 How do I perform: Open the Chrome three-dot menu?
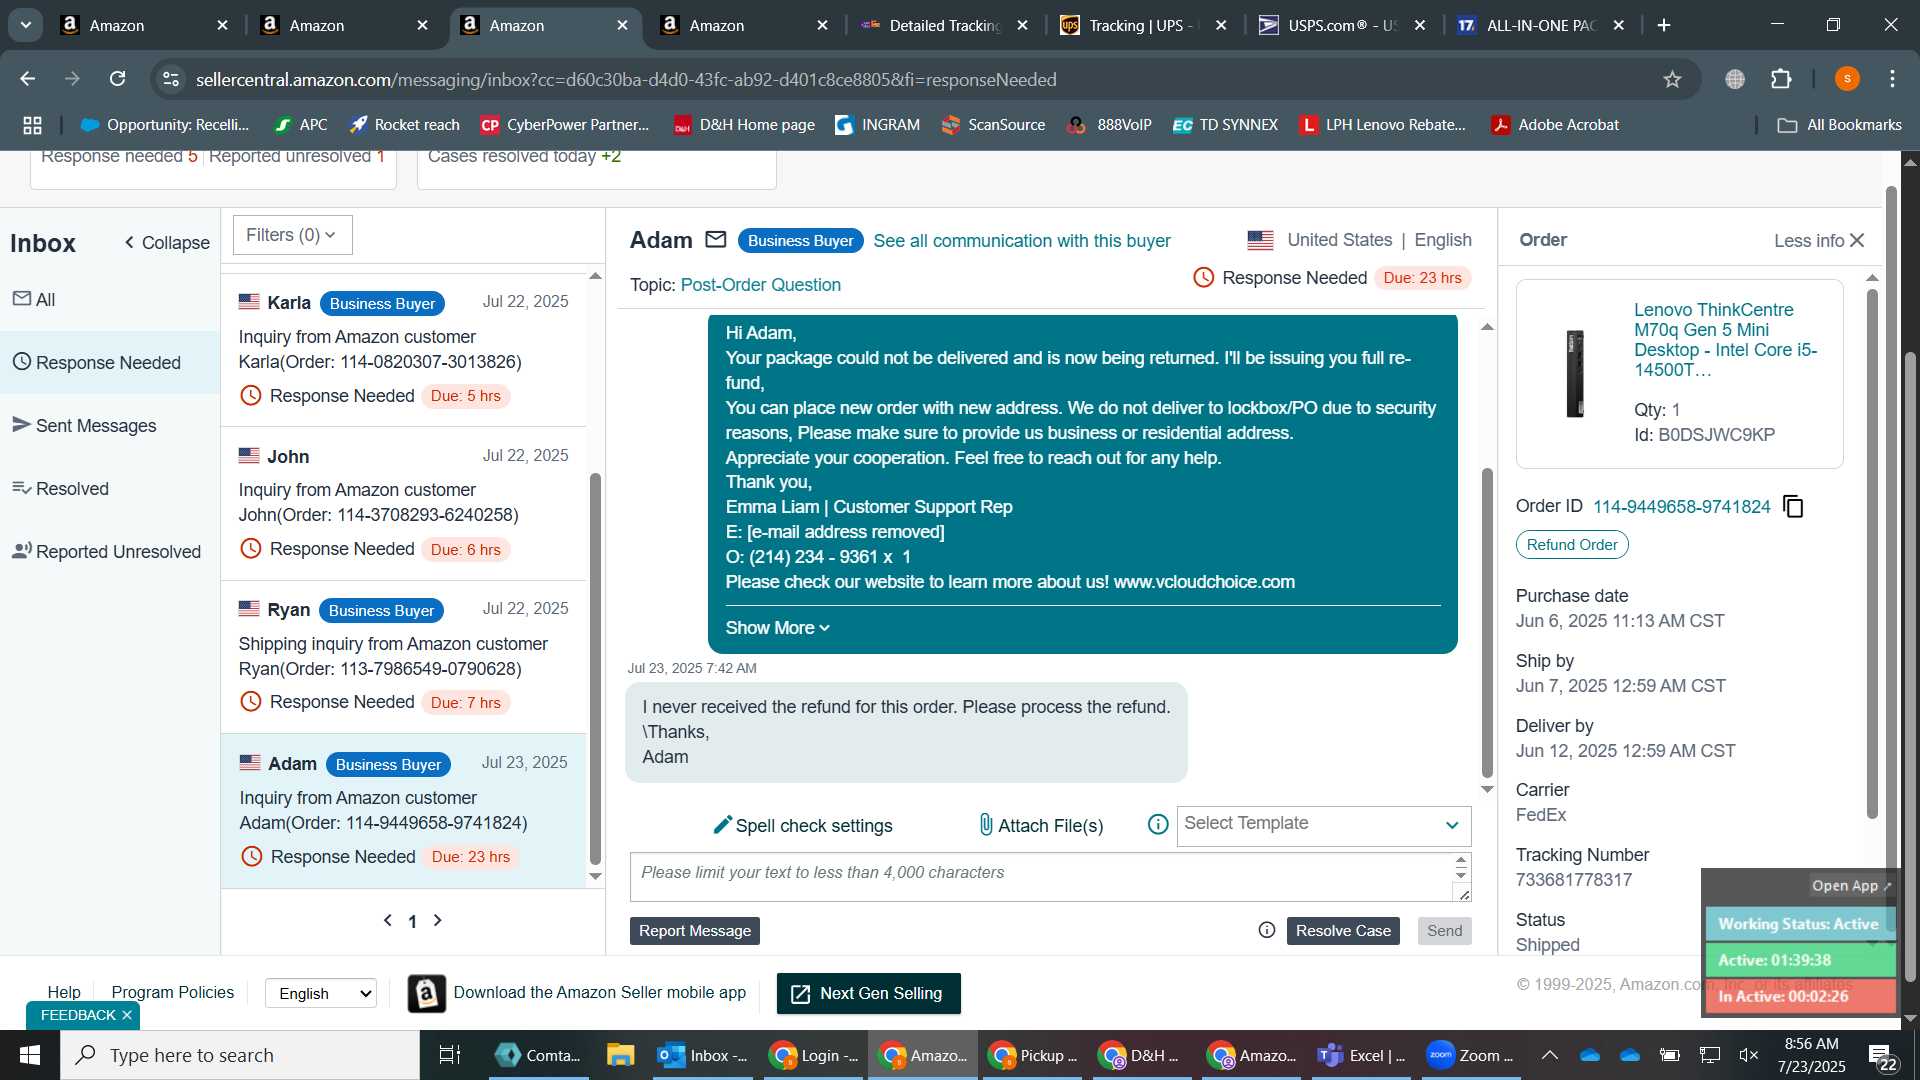1892,79
